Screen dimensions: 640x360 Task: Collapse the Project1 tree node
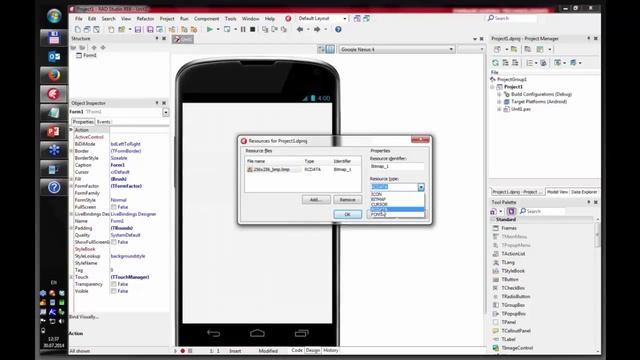coord(492,87)
